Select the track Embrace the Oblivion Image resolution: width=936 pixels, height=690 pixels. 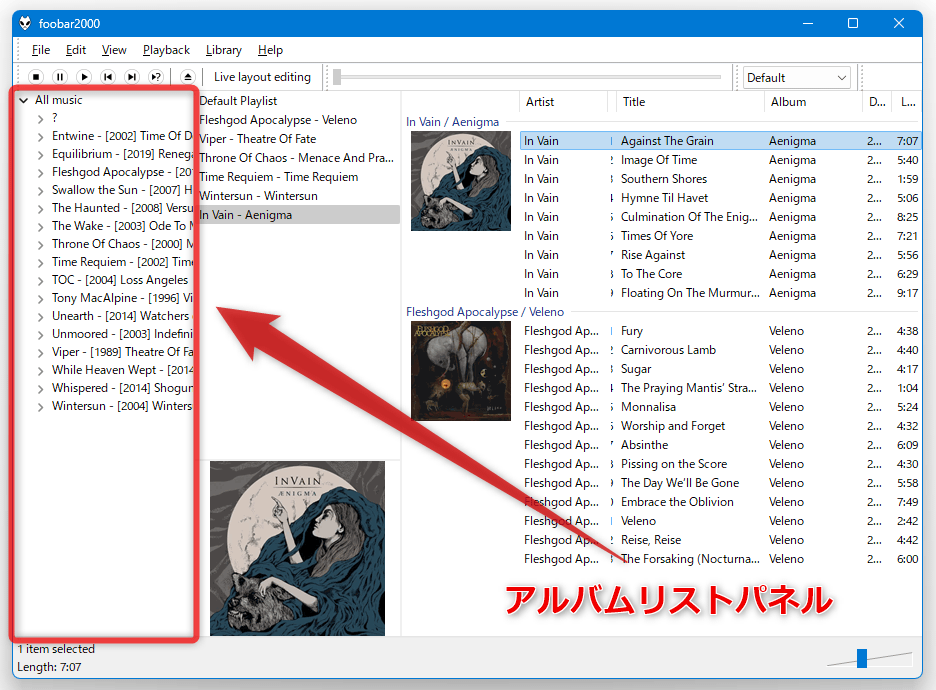pyautogui.click(x=721, y=502)
